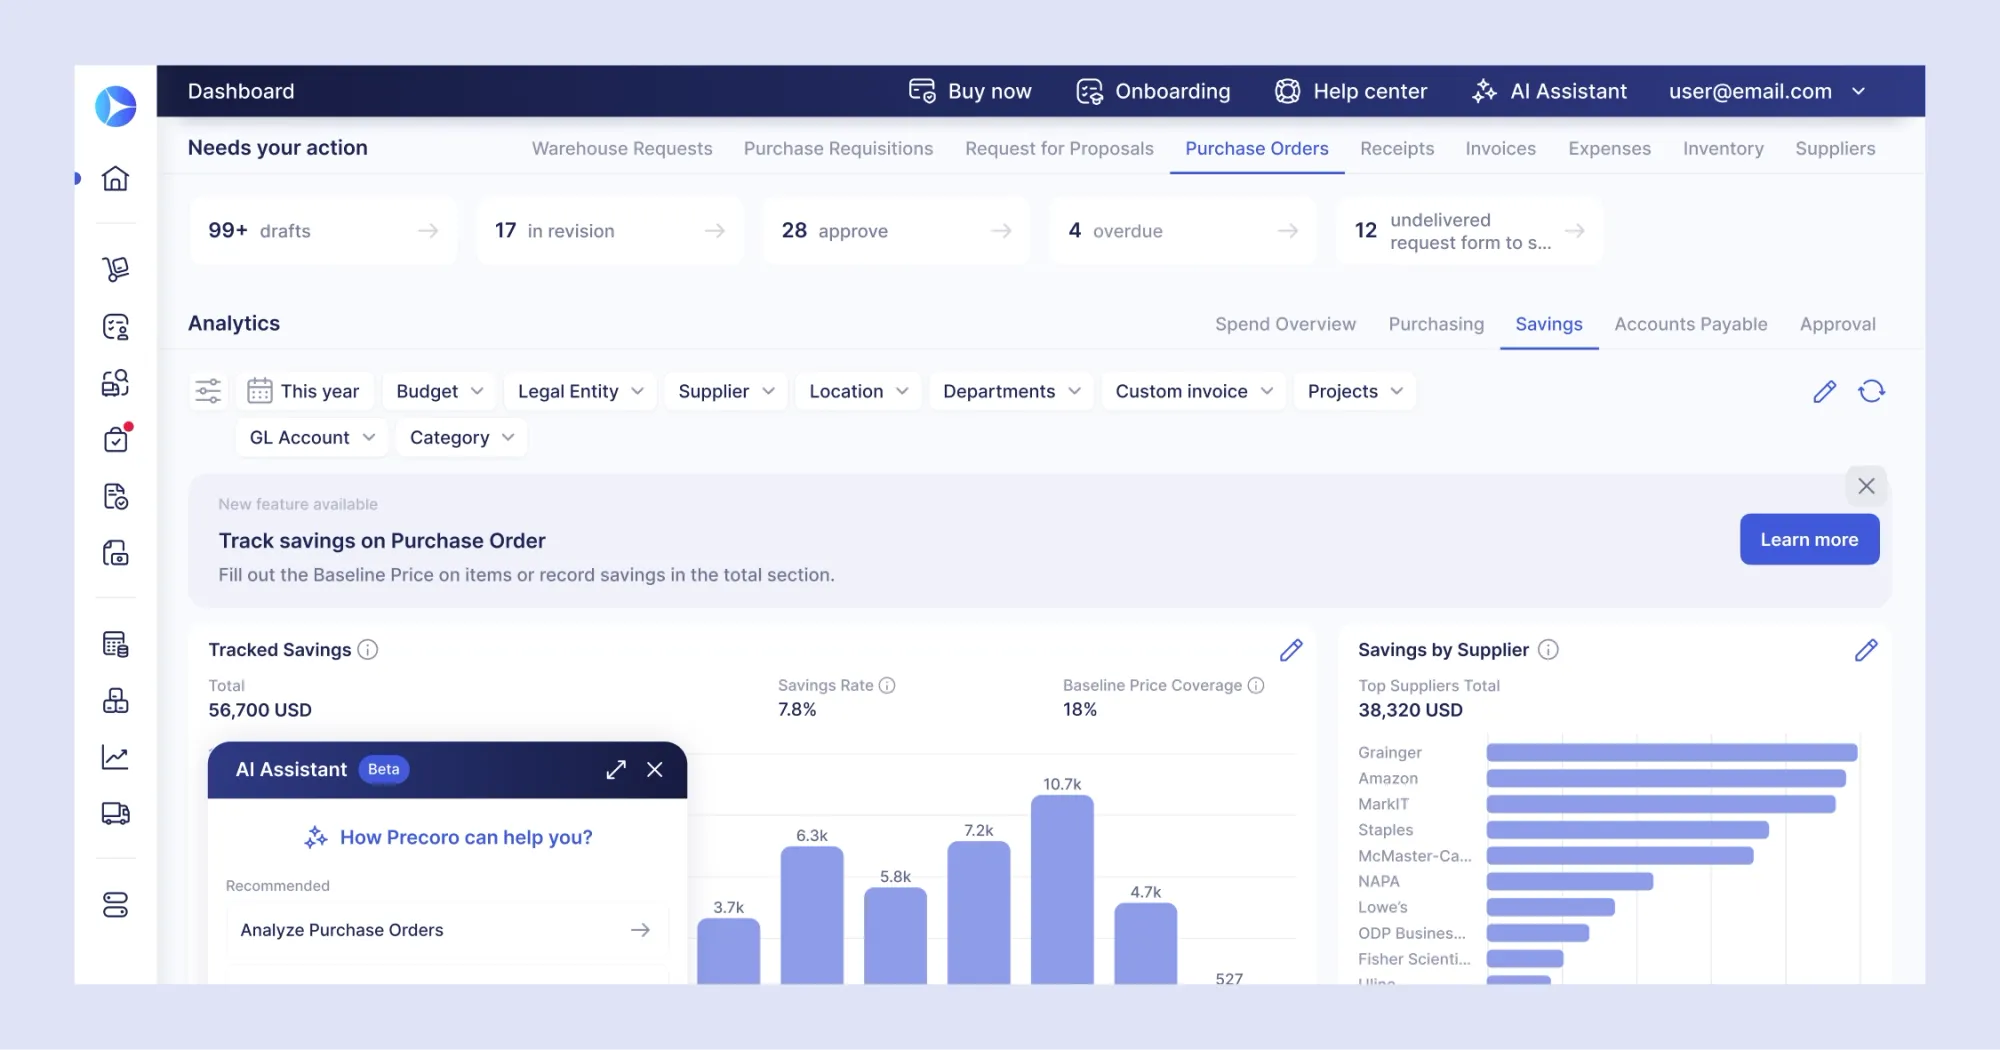
Task: Click the Learn more button
Action: click(x=1809, y=539)
